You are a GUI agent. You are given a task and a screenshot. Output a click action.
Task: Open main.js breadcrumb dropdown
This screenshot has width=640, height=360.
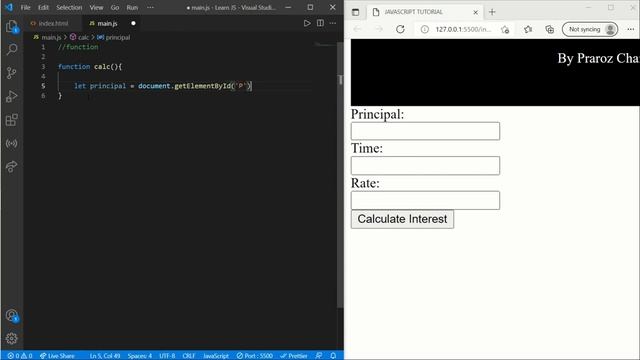pos(47,37)
